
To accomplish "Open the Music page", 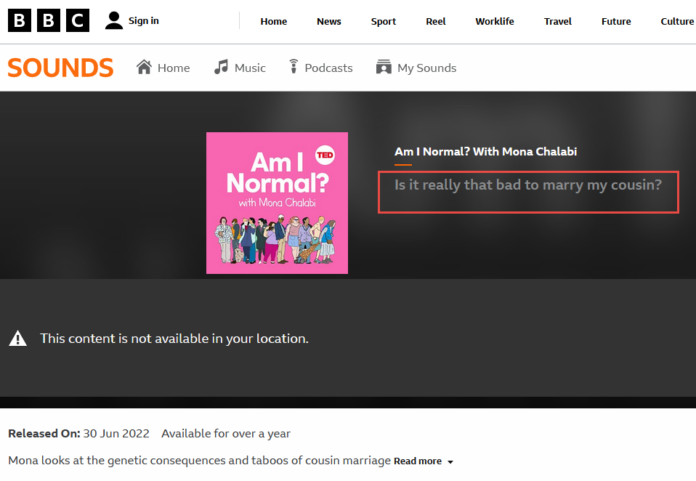I will pos(250,68).
